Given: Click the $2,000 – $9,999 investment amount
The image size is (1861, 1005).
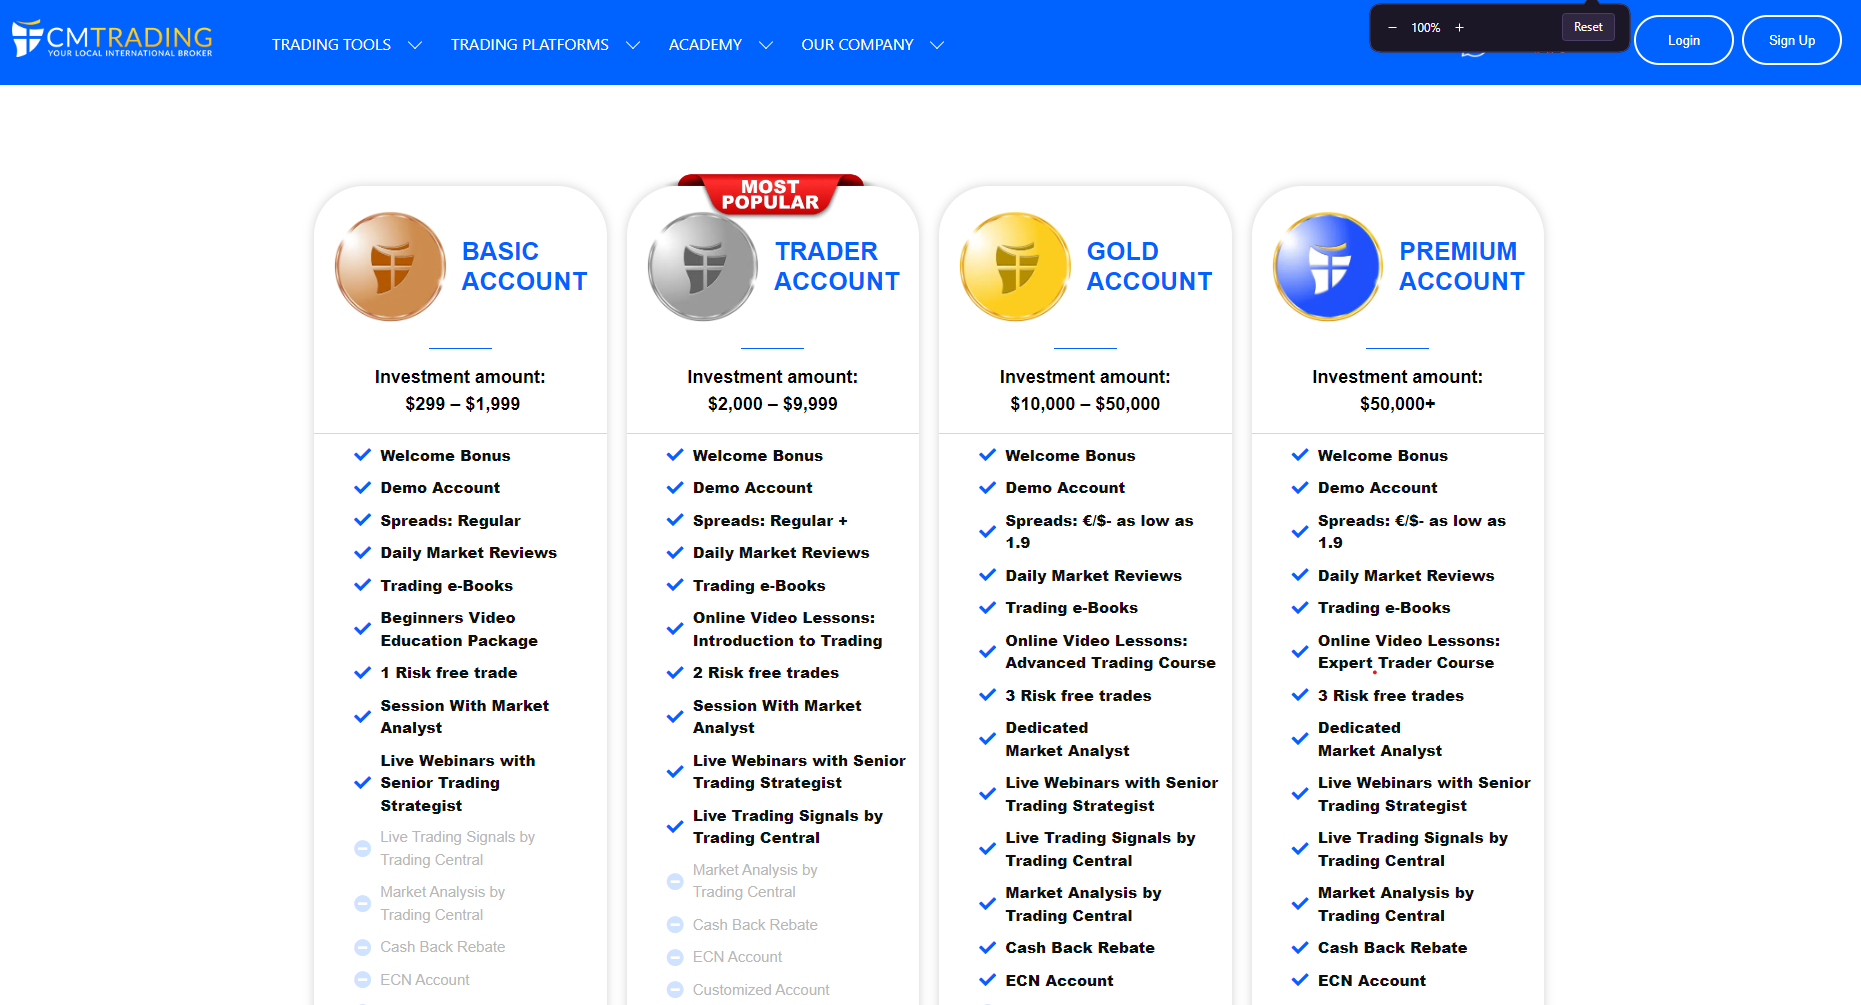Looking at the screenshot, I should click(773, 404).
